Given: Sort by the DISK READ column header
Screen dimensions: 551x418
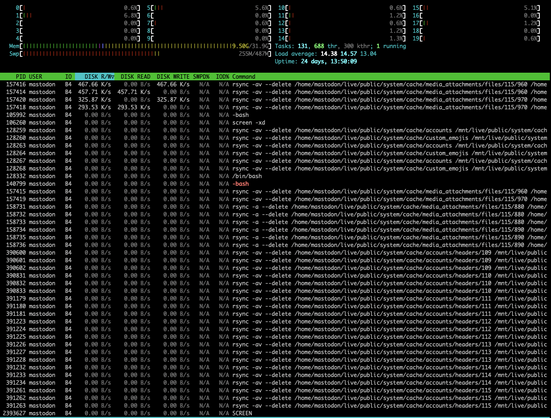Looking at the screenshot, I should pyautogui.click(x=135, y=77).
